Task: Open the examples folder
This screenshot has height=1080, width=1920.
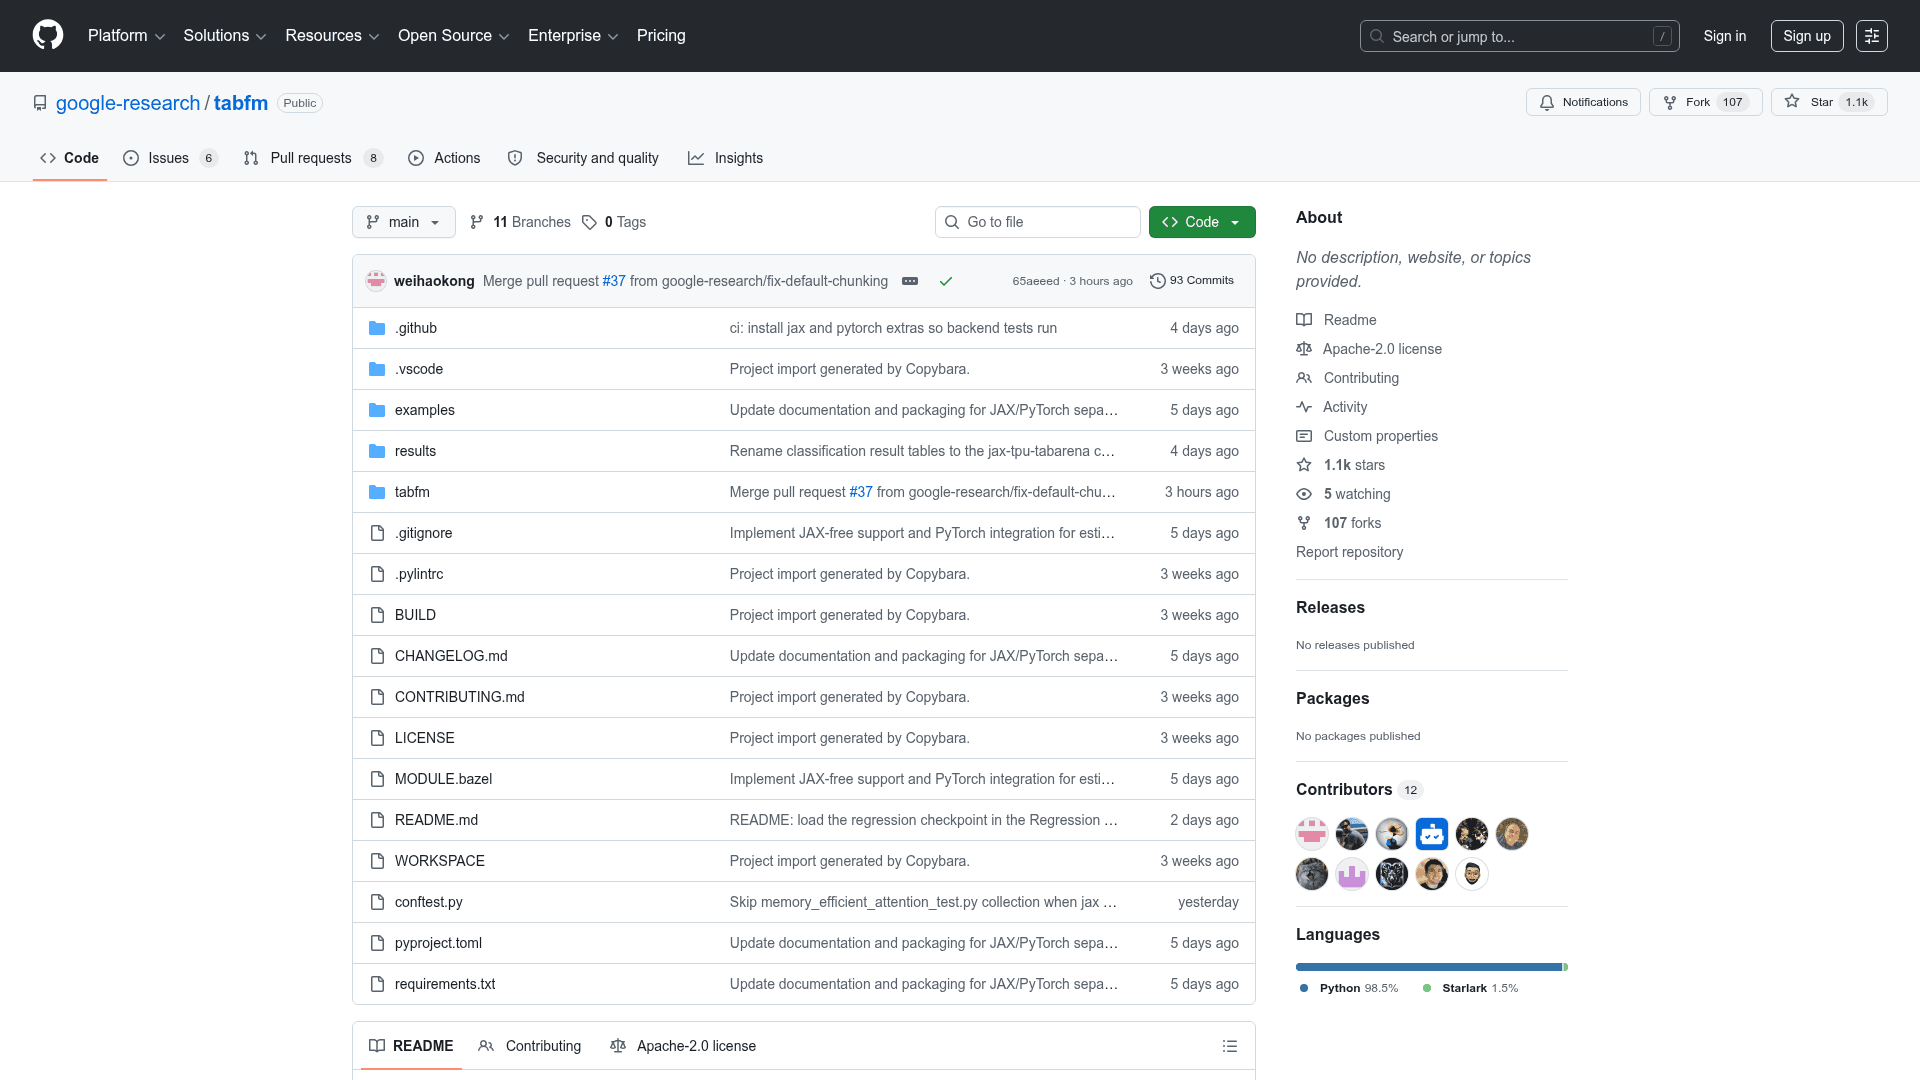Action: click(x=424, y=410)
